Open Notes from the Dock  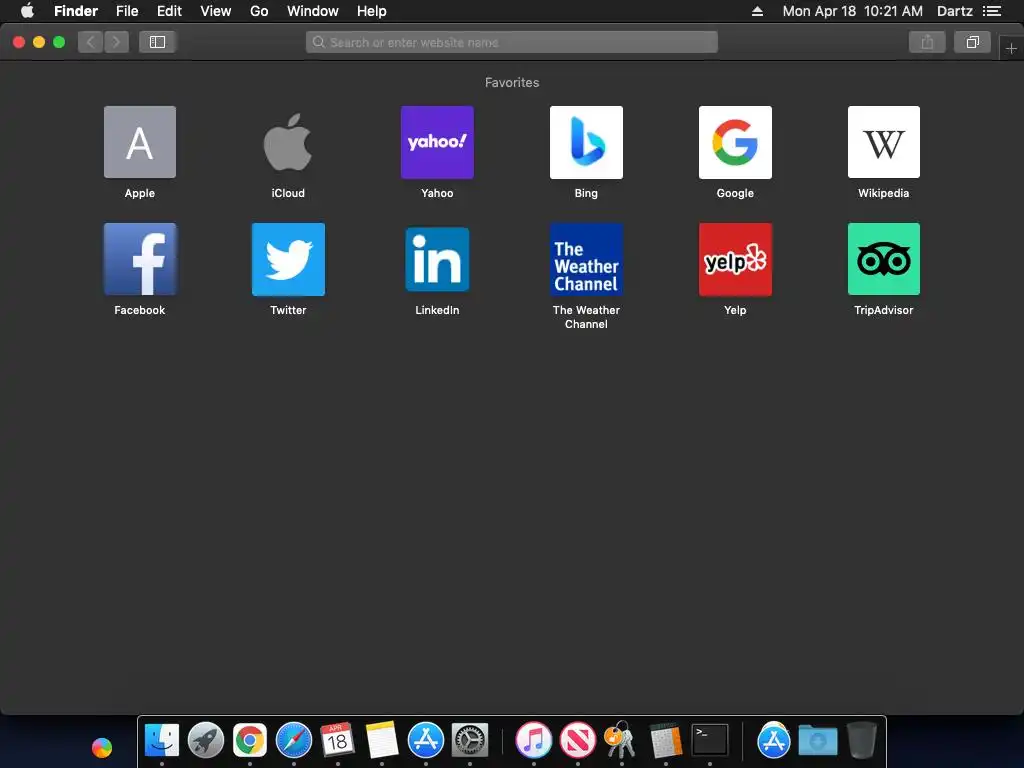[381, 741]
